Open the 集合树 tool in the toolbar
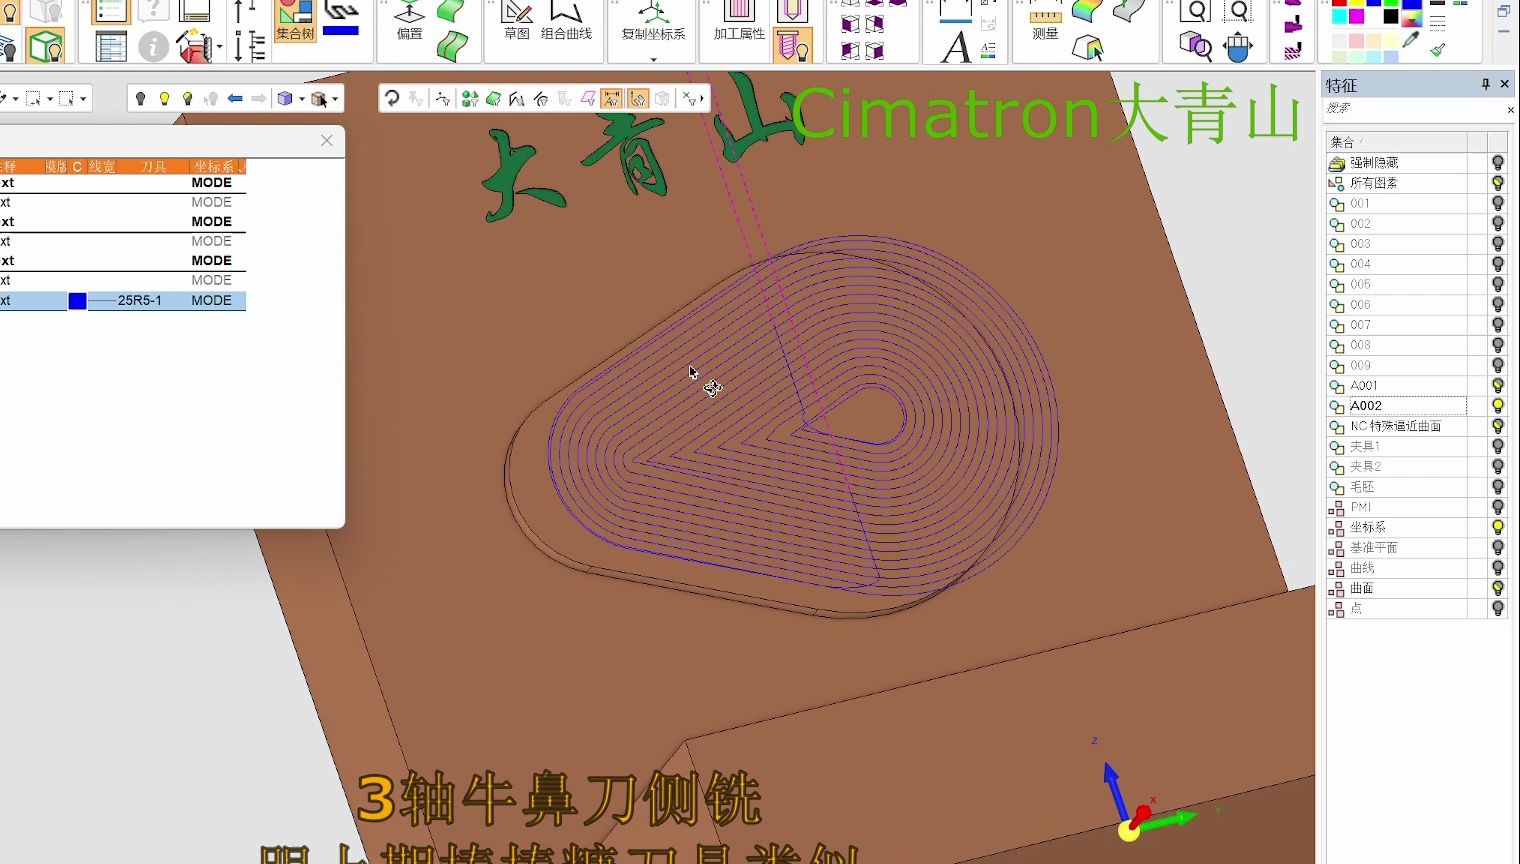The height and width of the screenshot is (864, 1520). pyautogui.click(x=293, y=28)
